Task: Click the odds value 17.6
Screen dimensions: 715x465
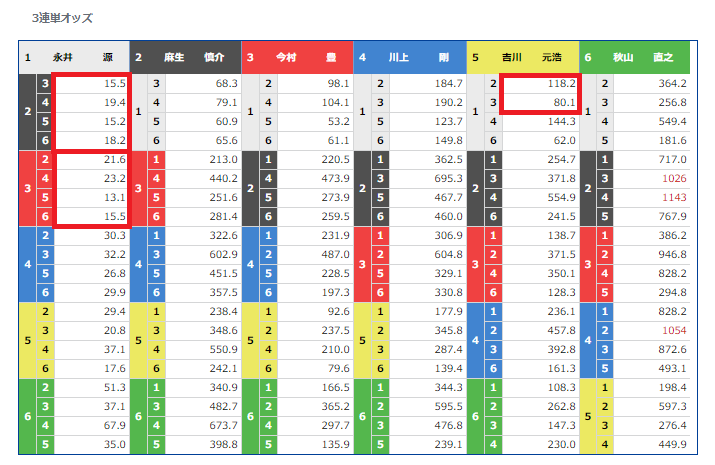Action: [114, 368]
